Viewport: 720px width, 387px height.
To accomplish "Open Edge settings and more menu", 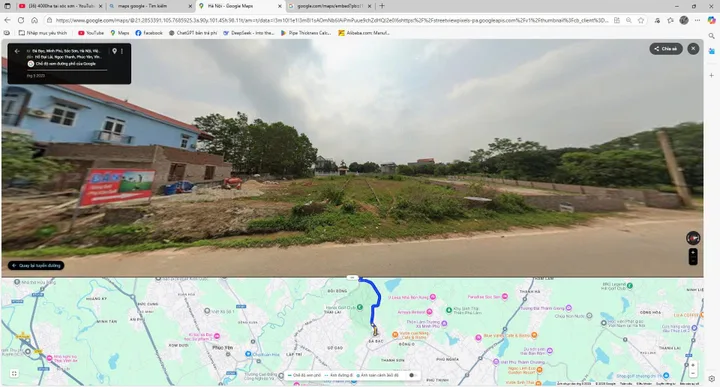I will pyautogui.click(x=697, y=20).
